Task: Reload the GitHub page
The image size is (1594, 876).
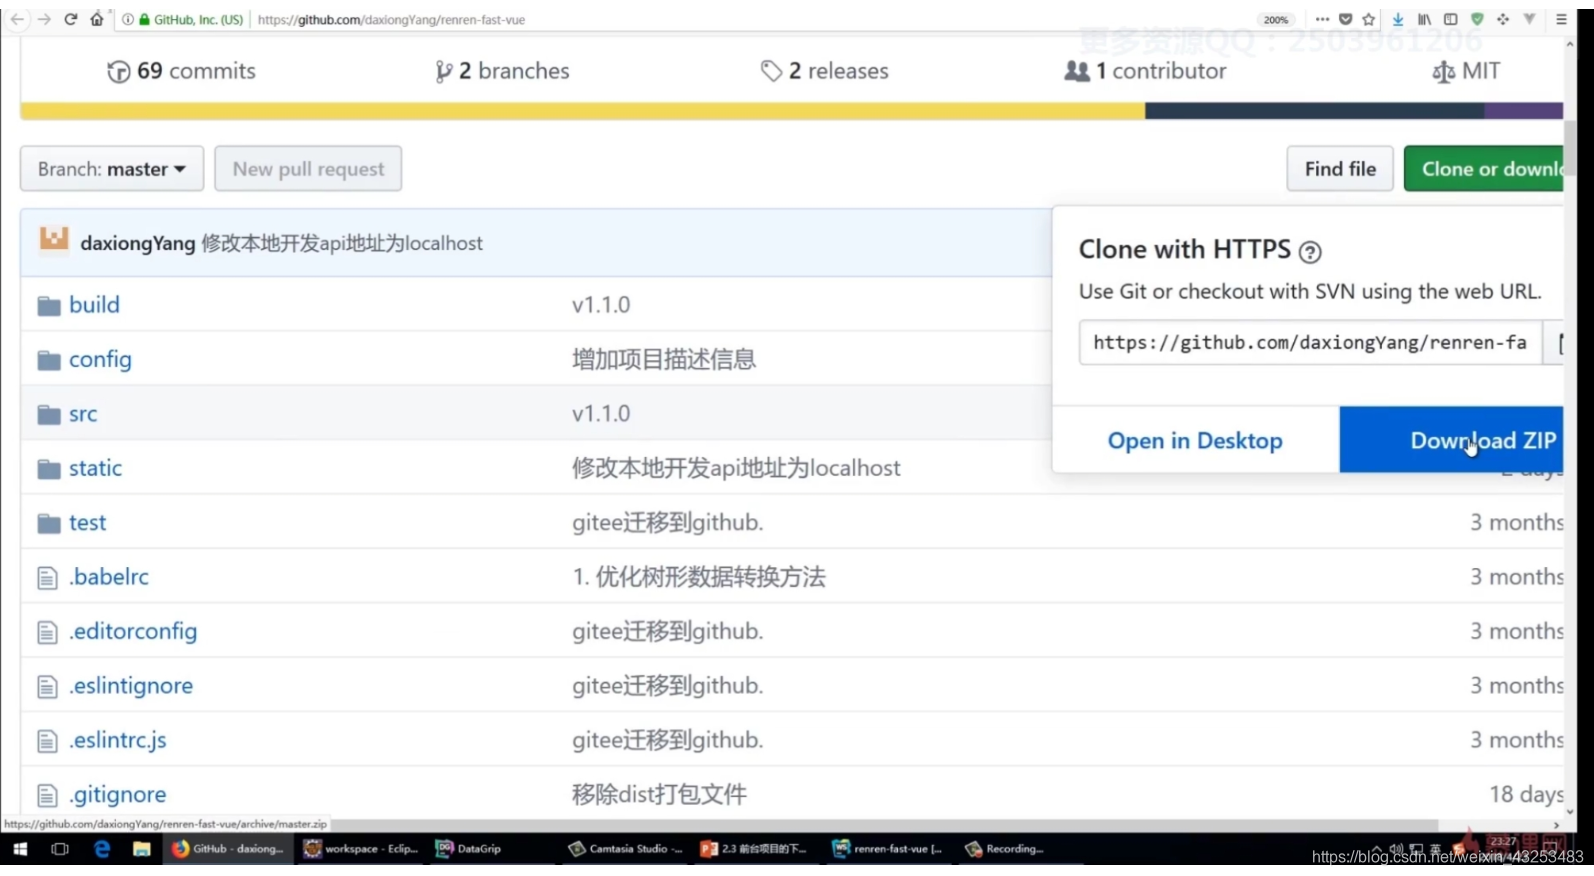Action: tap(70, 19)
